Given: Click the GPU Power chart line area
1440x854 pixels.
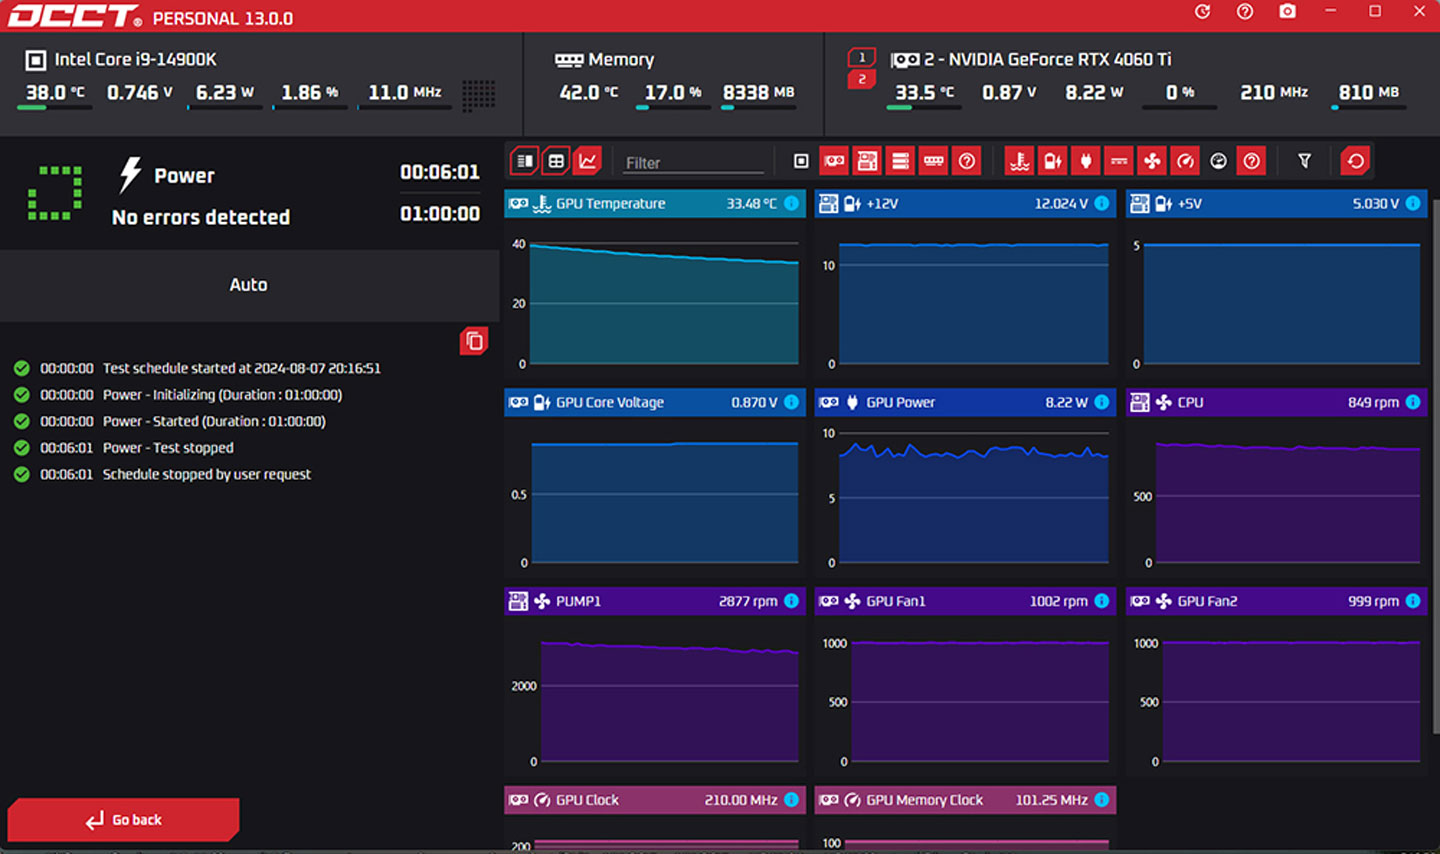Looking at the screenshot, I should coord(974,498).
